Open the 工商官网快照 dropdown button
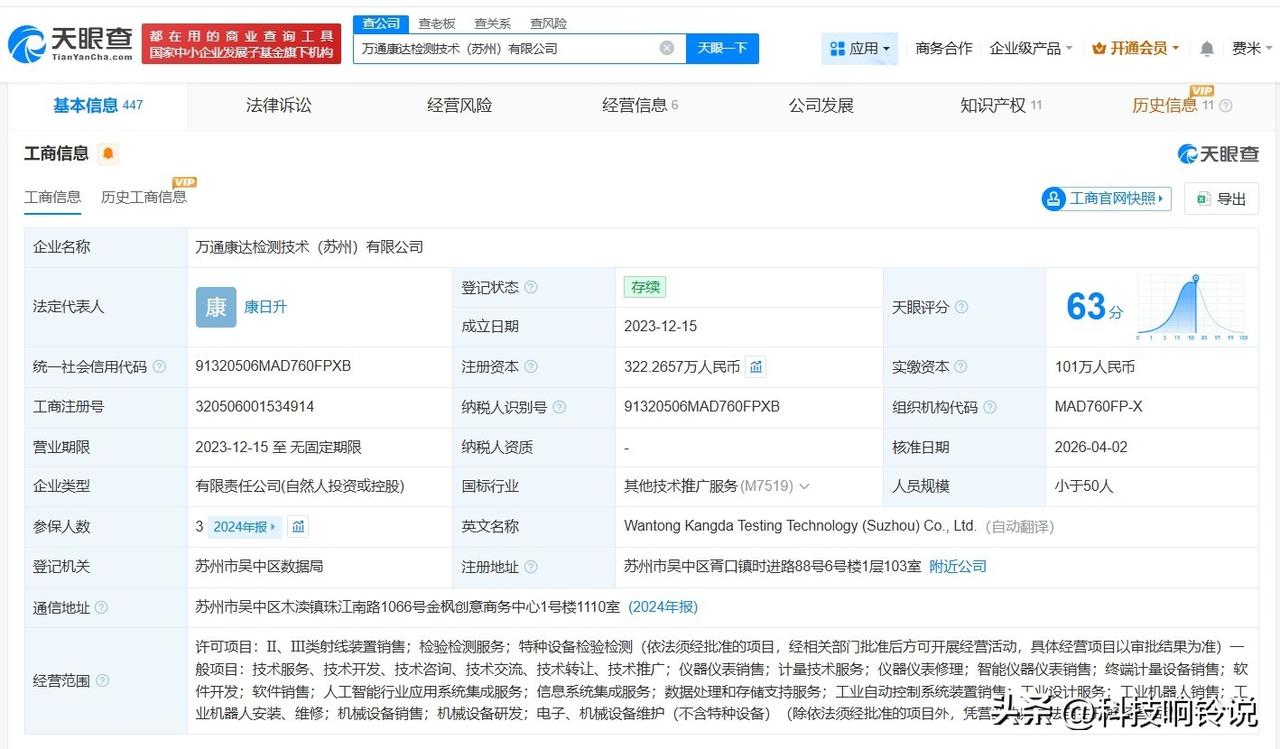Viewport: 1280px width, 749px height. pos(1106,199)
